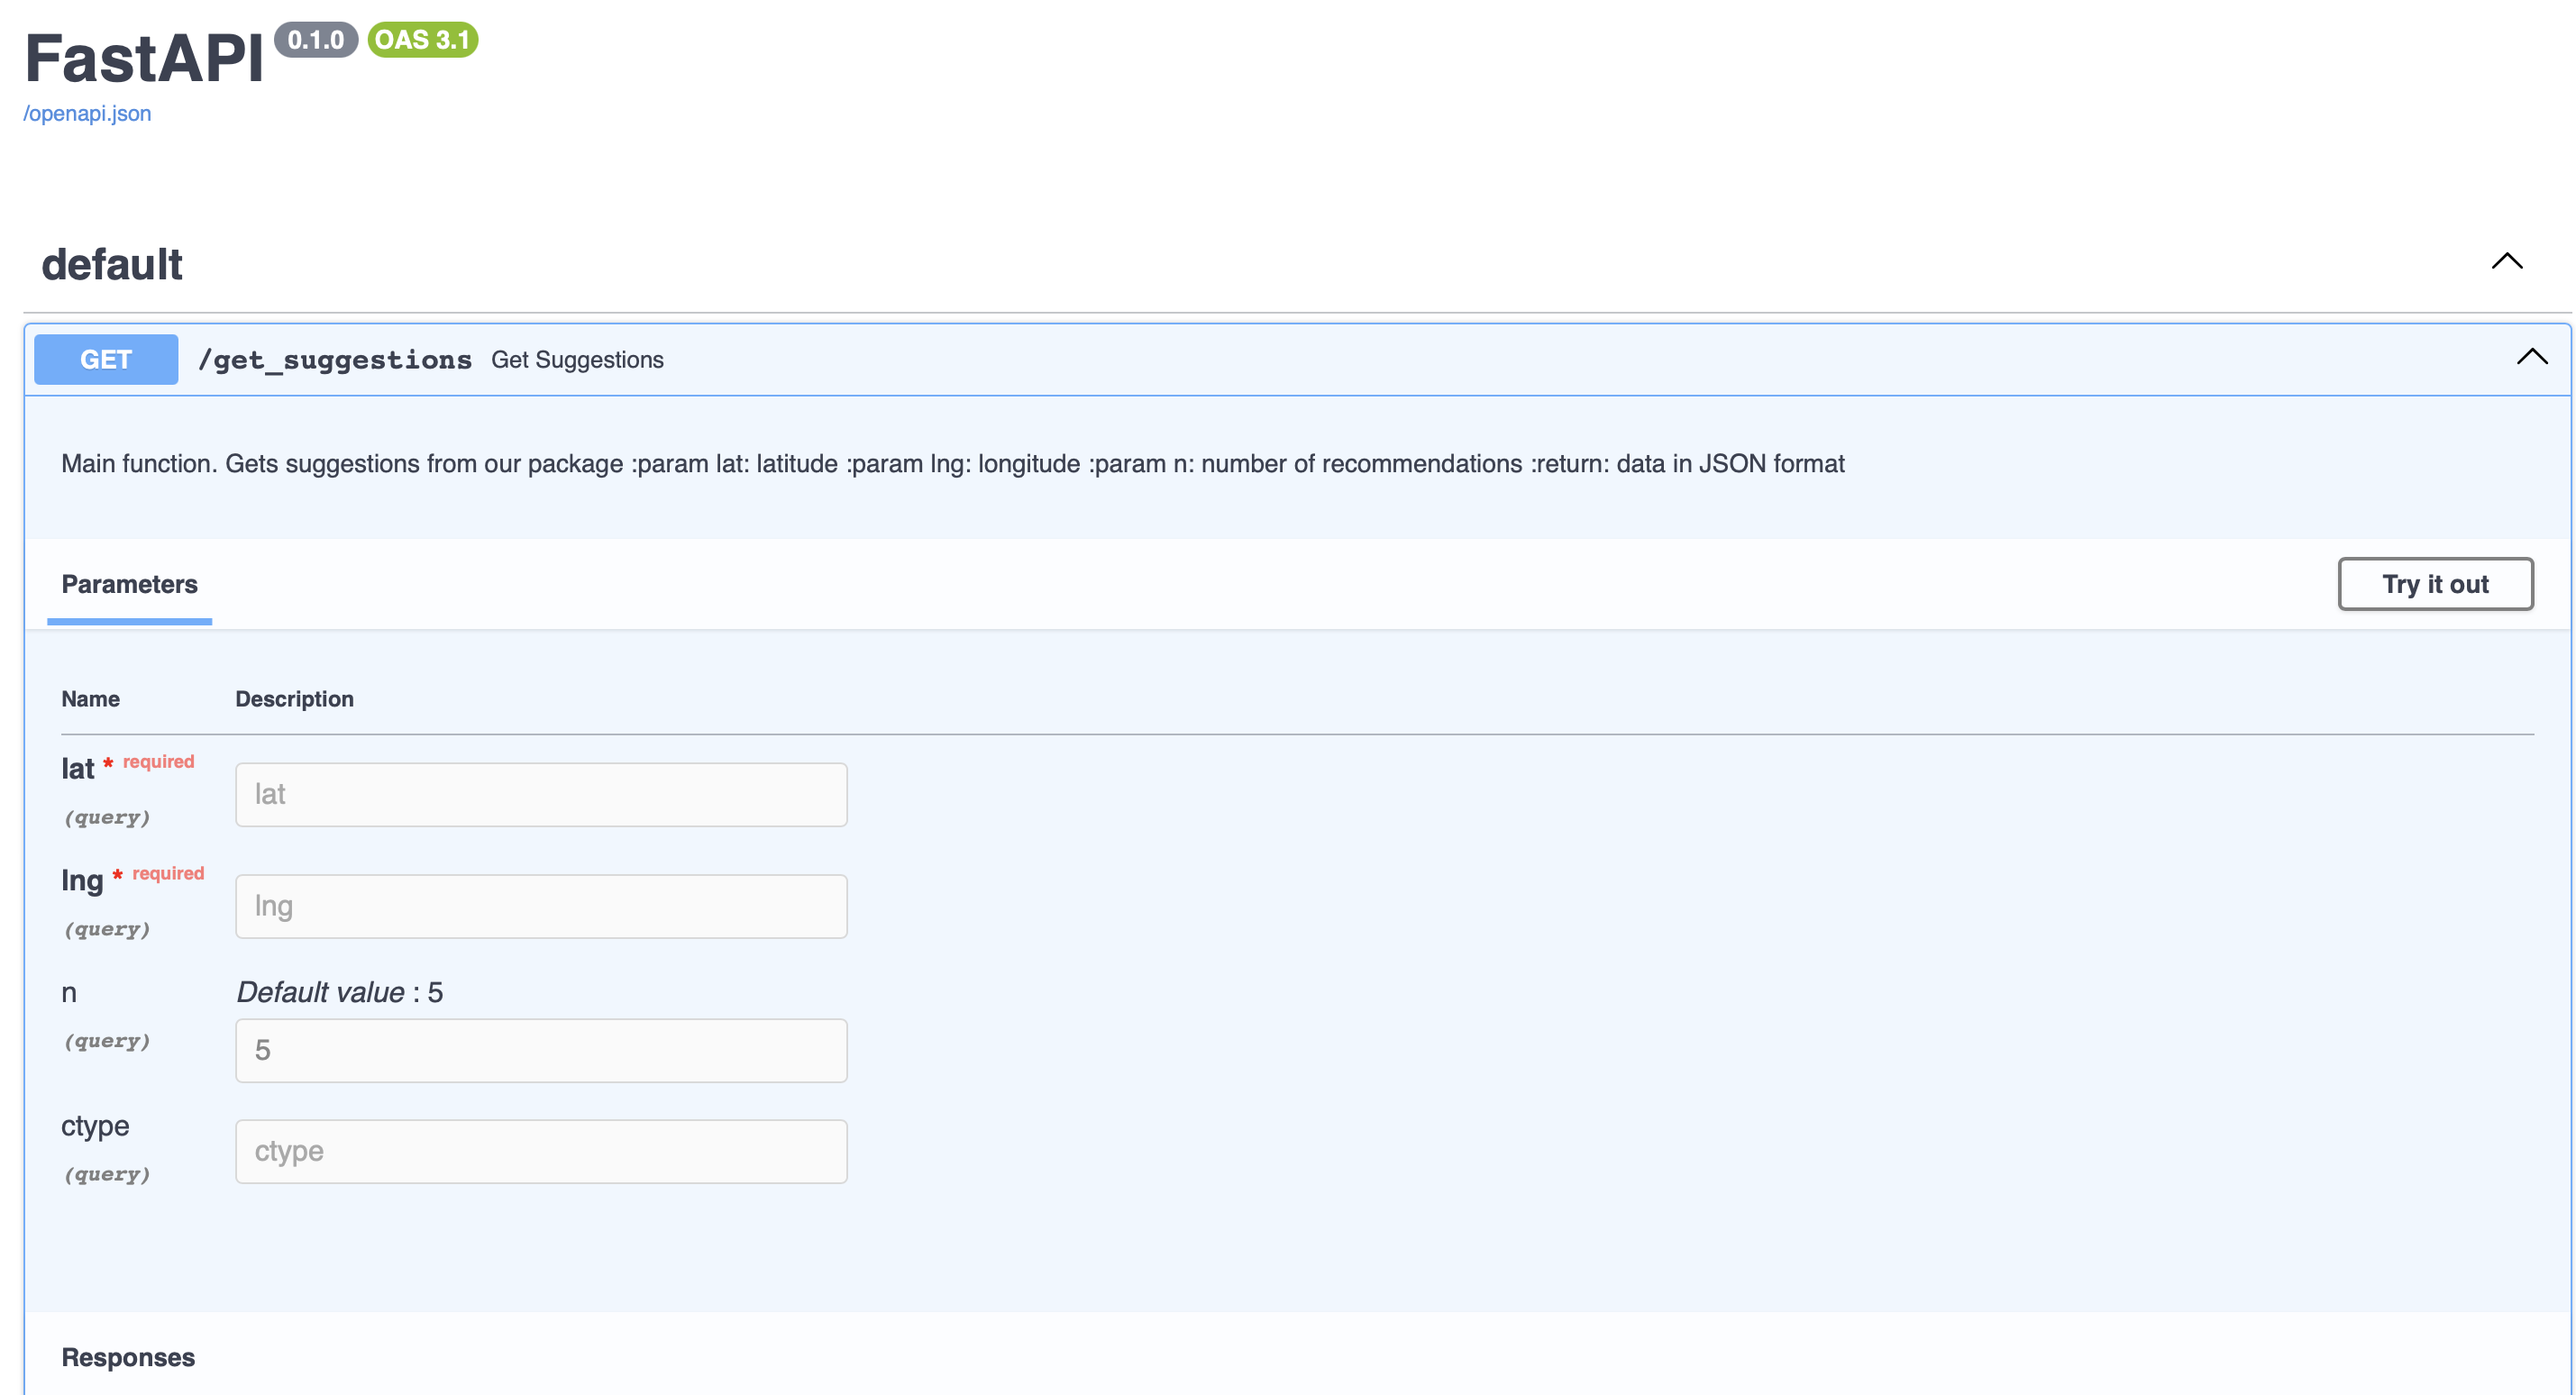Click the Description column header
The image size is (2576, 1395).
tap(294, 699)
